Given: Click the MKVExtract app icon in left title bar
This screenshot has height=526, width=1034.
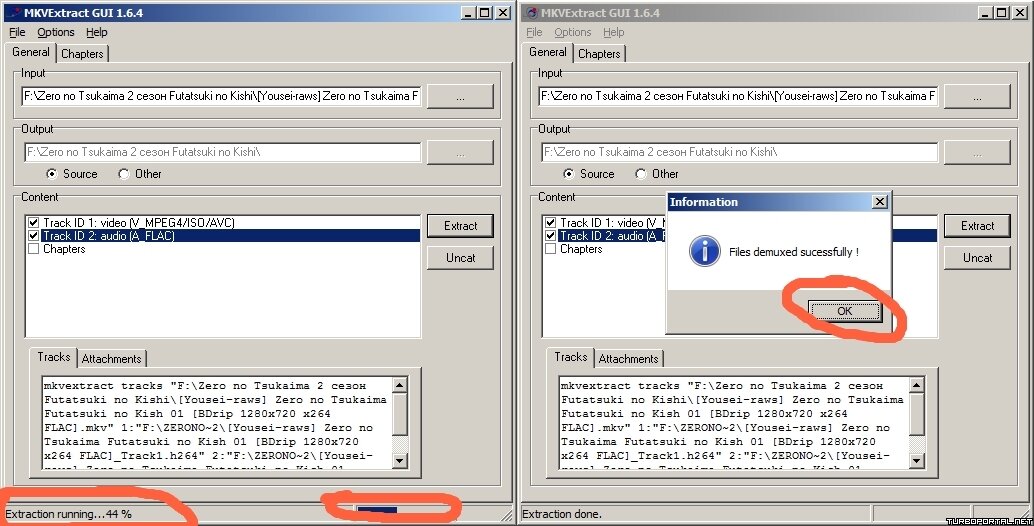Looking at the screenshot, I should point(13,13).
